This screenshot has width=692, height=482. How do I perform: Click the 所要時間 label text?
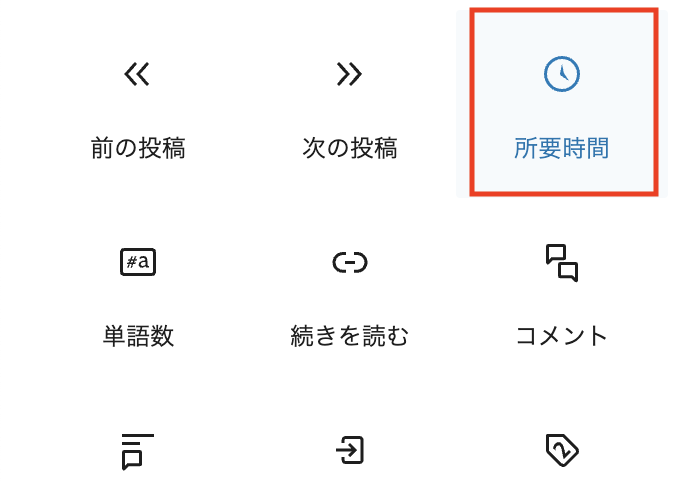[561, 148]
